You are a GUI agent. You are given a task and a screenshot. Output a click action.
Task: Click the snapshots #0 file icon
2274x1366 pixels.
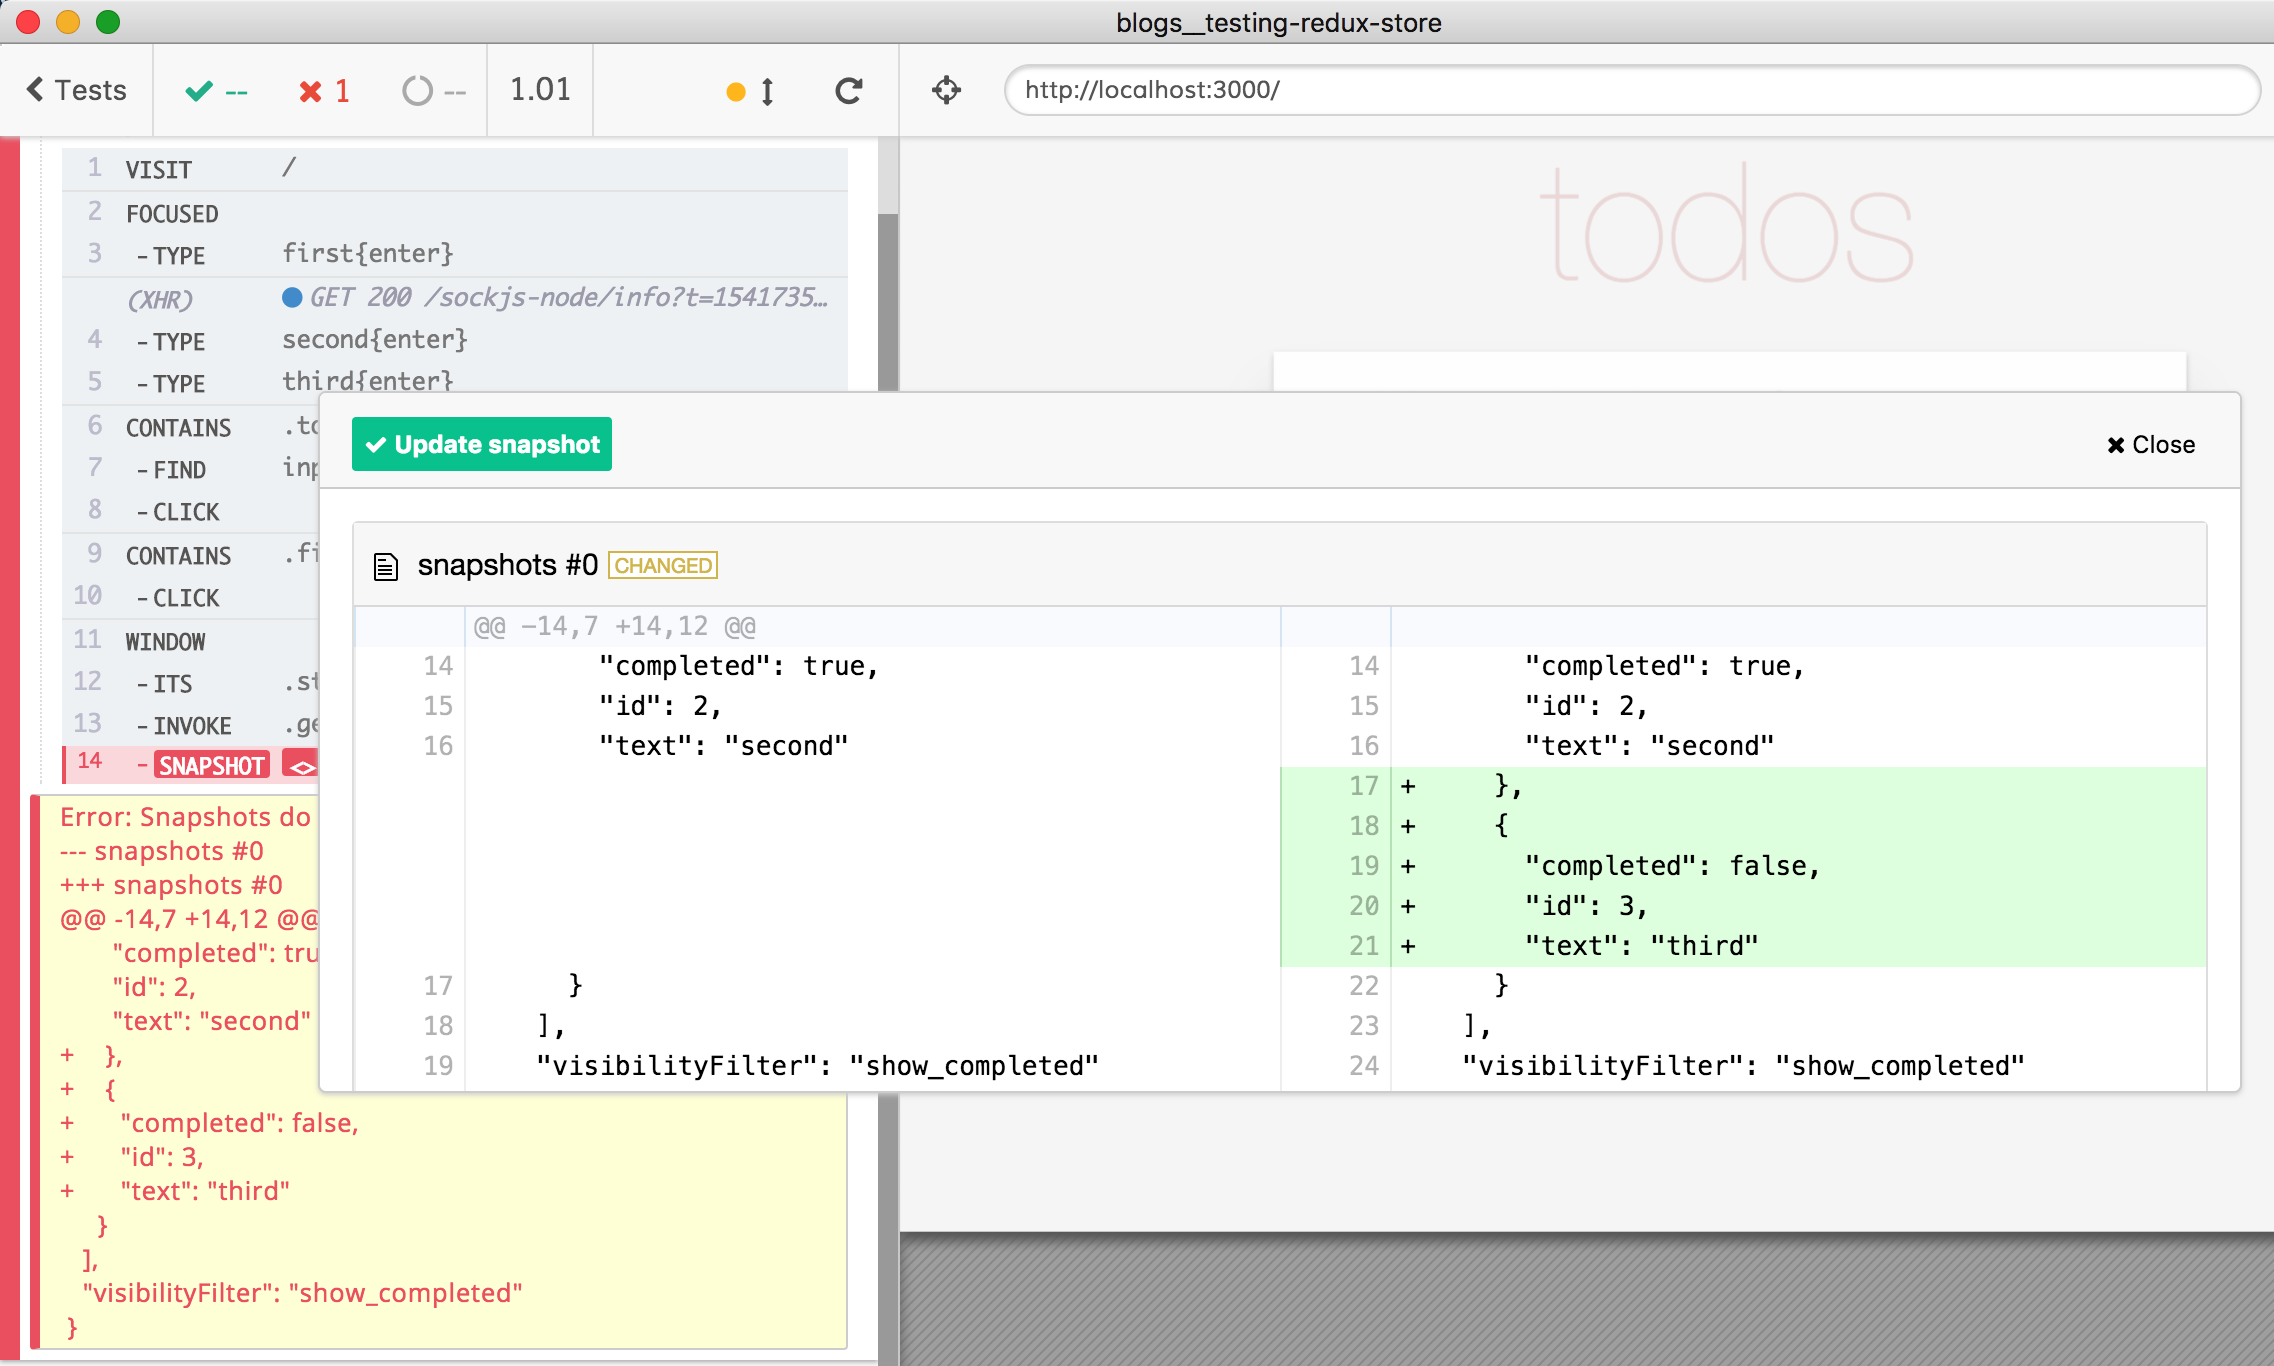pyautogui.click(x=386, y=567)
